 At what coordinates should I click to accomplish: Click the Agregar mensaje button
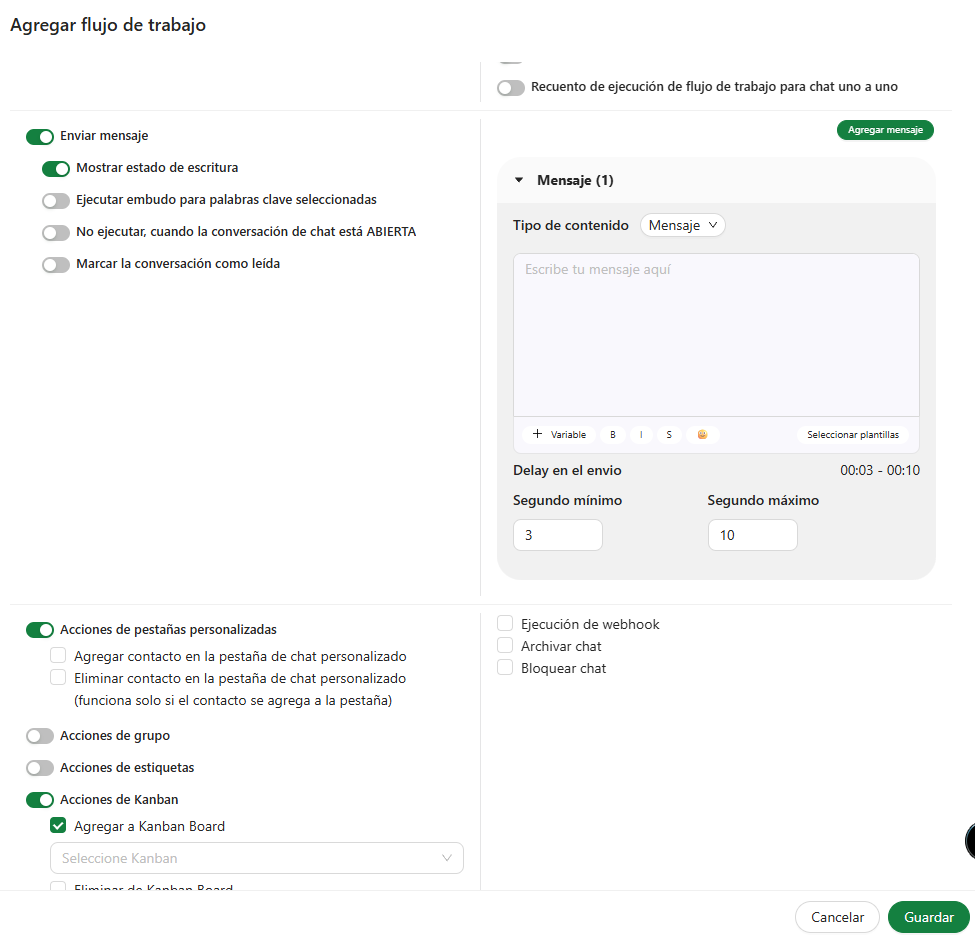885,130
